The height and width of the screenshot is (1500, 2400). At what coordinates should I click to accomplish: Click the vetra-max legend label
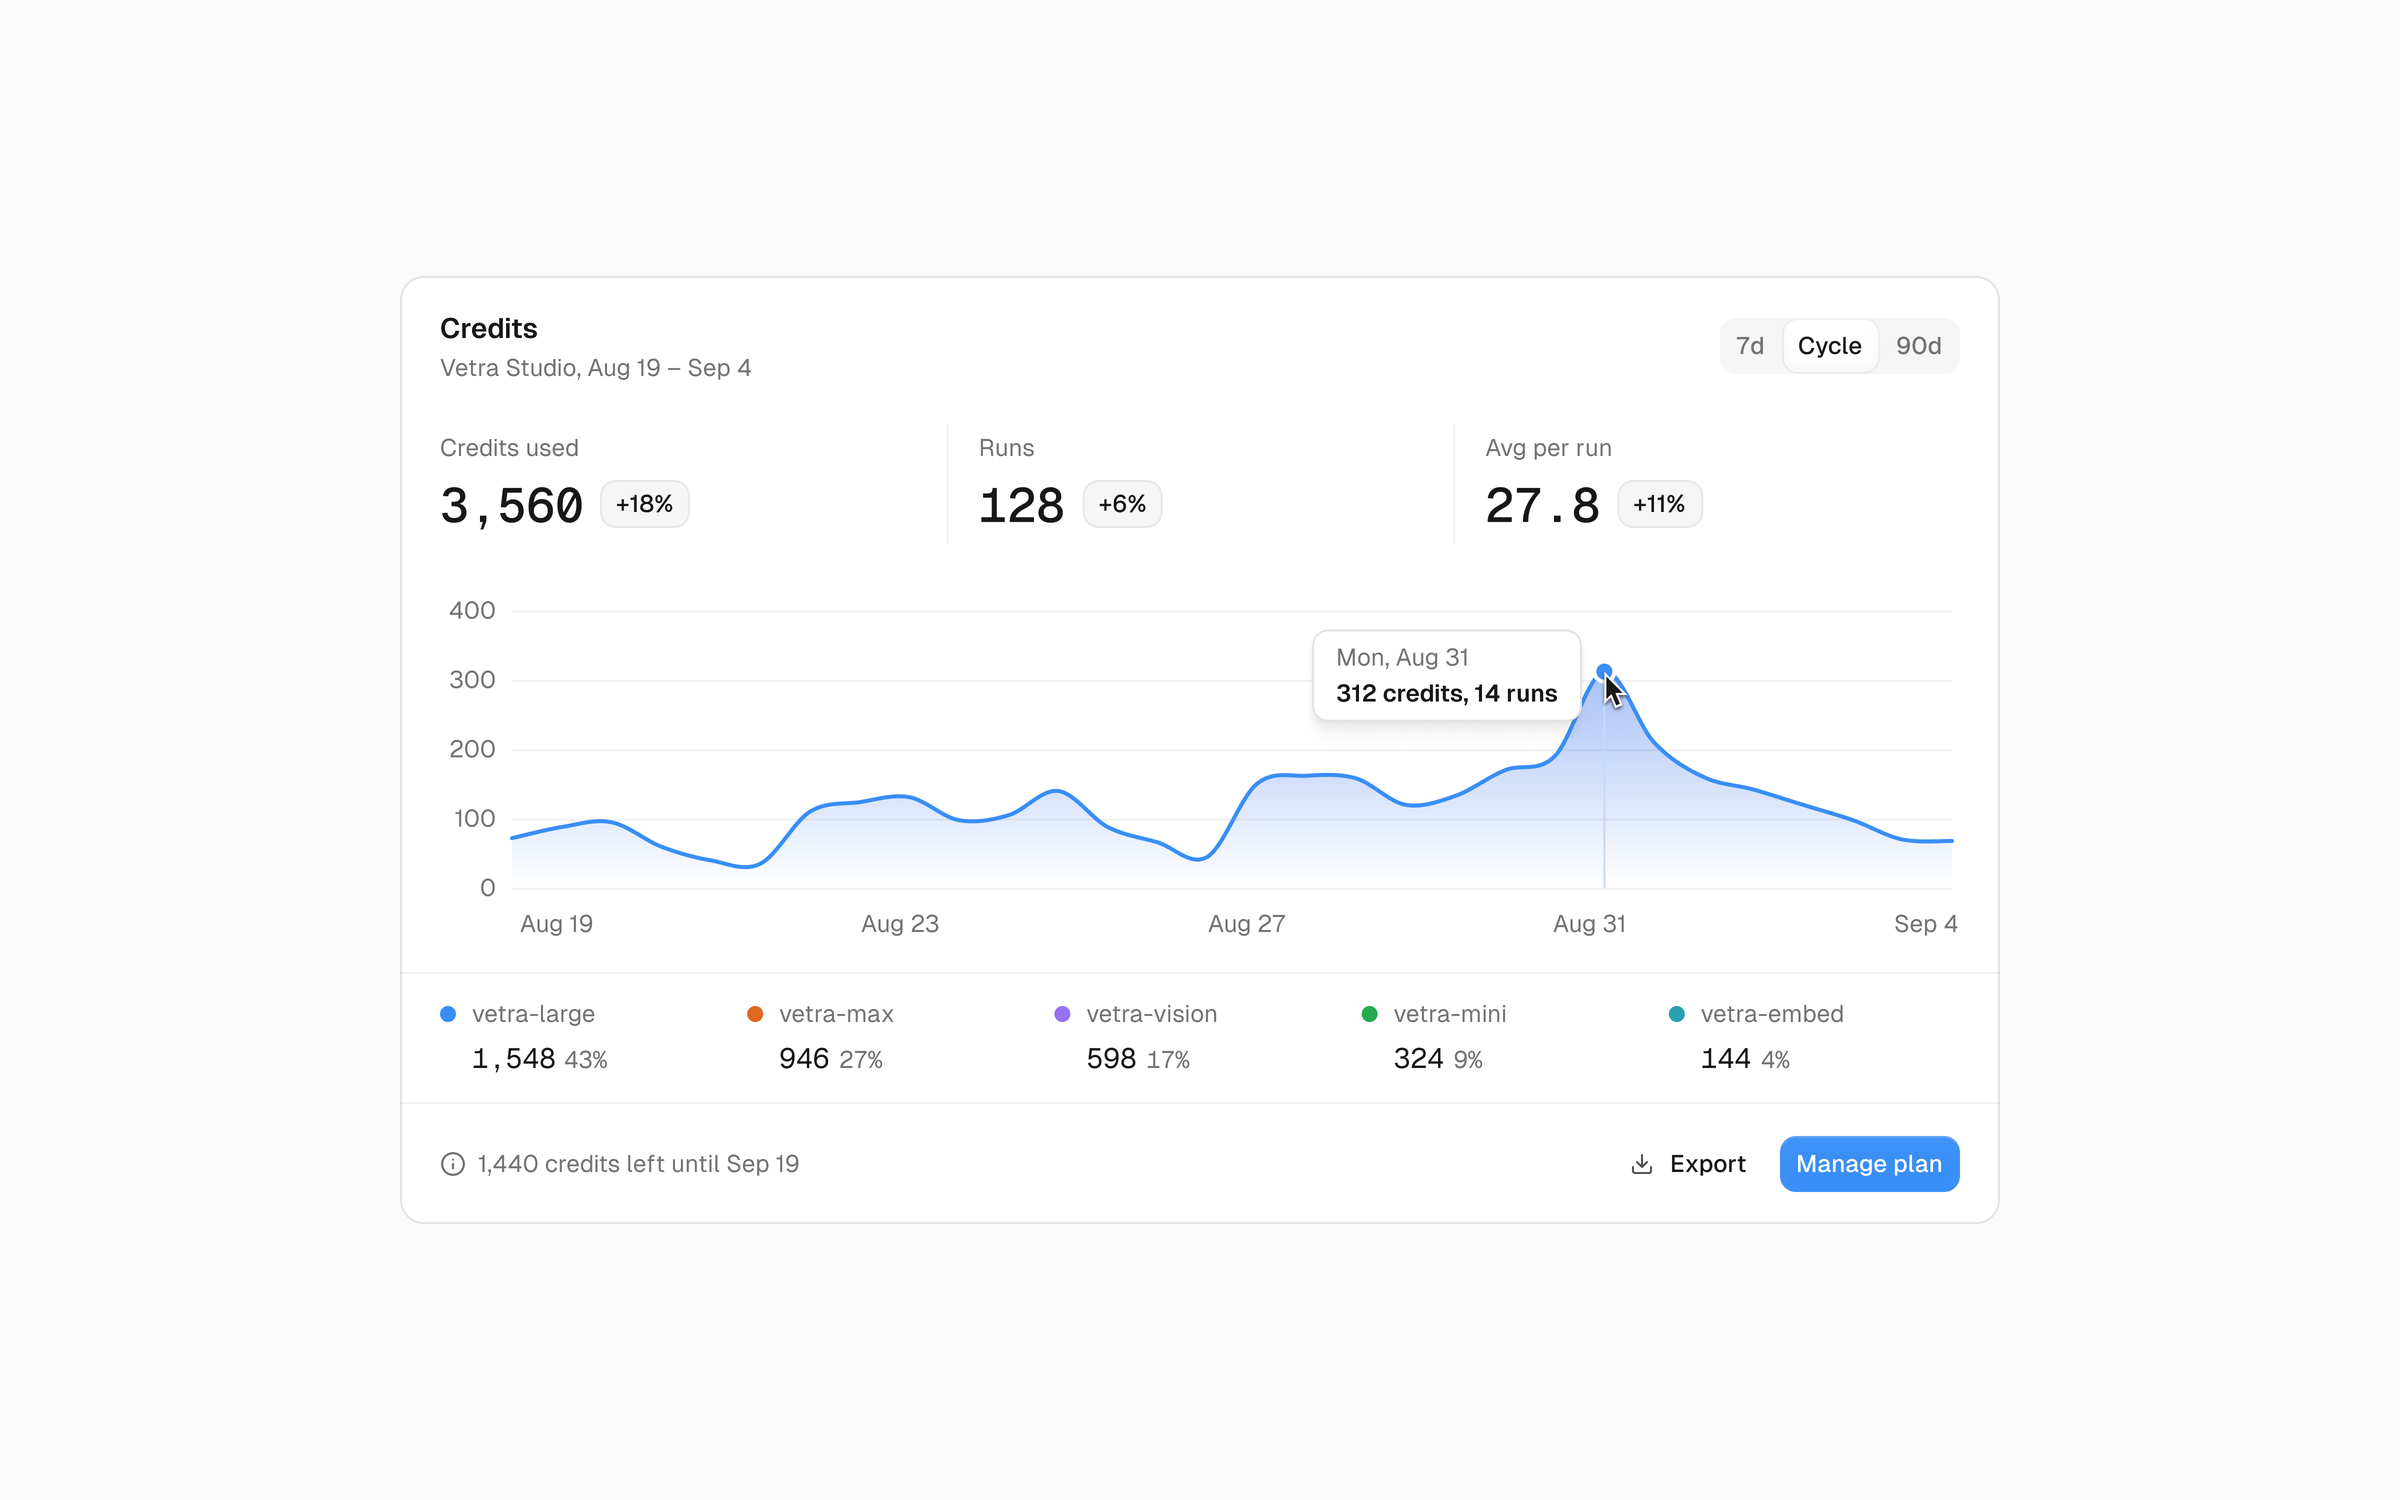pos(836,1014)
